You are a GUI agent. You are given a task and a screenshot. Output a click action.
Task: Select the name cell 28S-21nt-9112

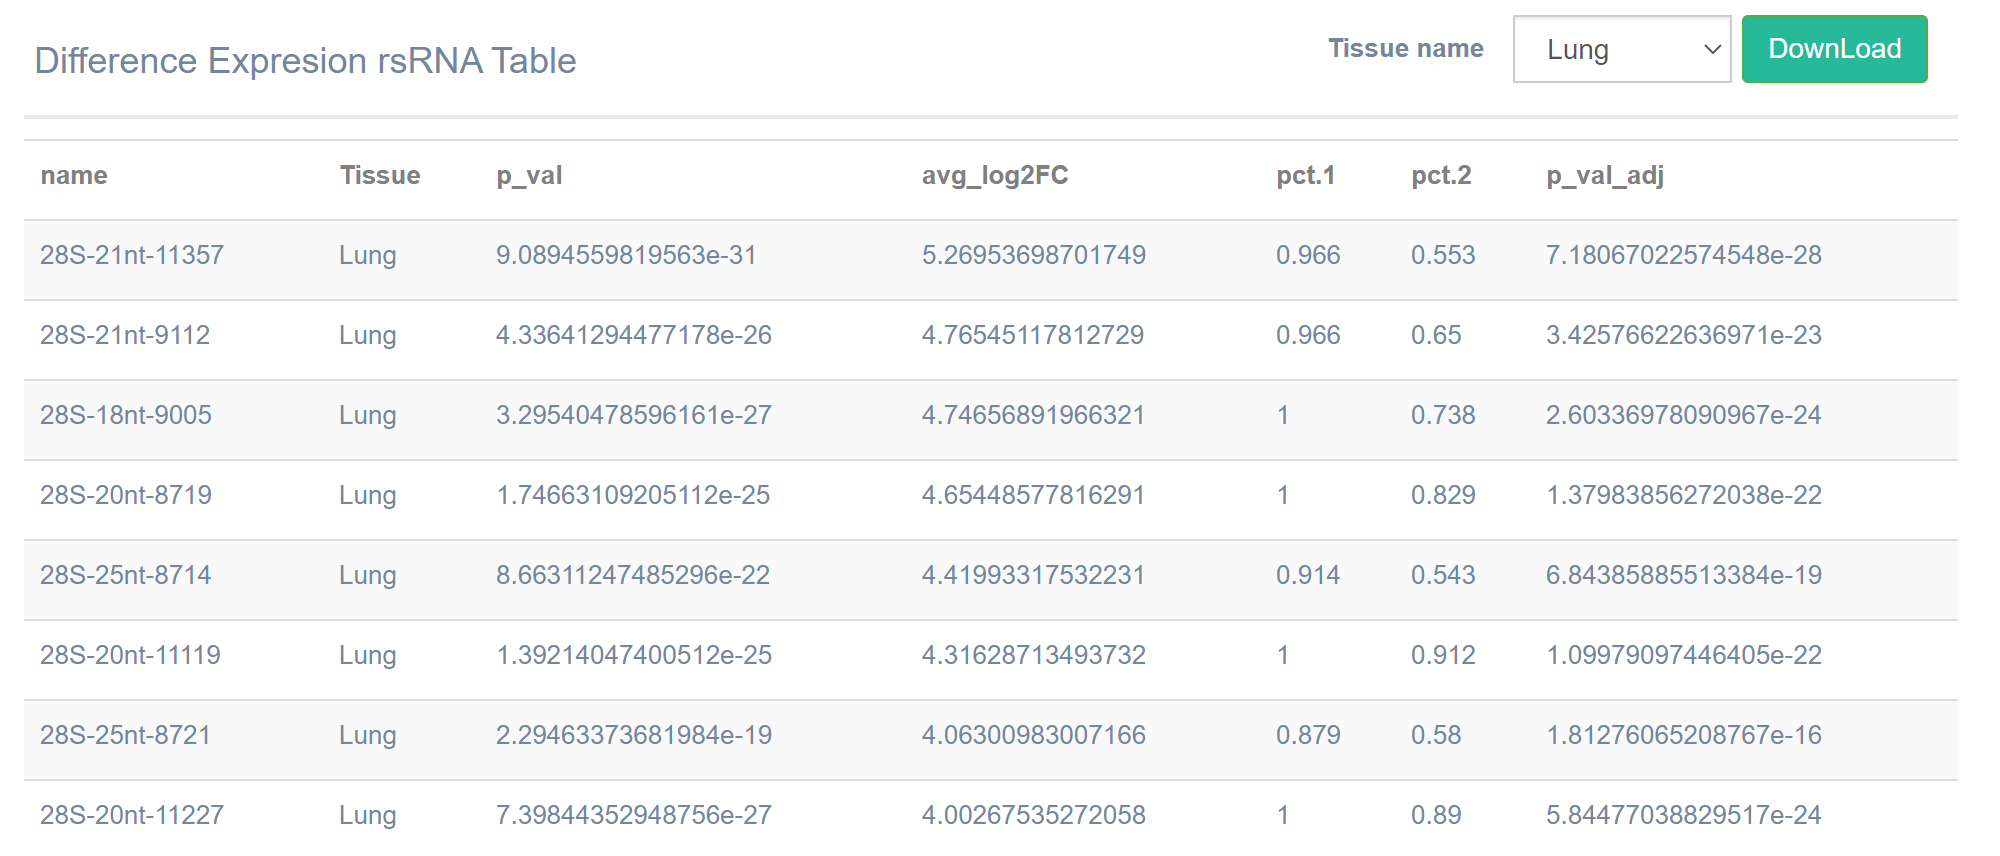click(x=125, y=335)
